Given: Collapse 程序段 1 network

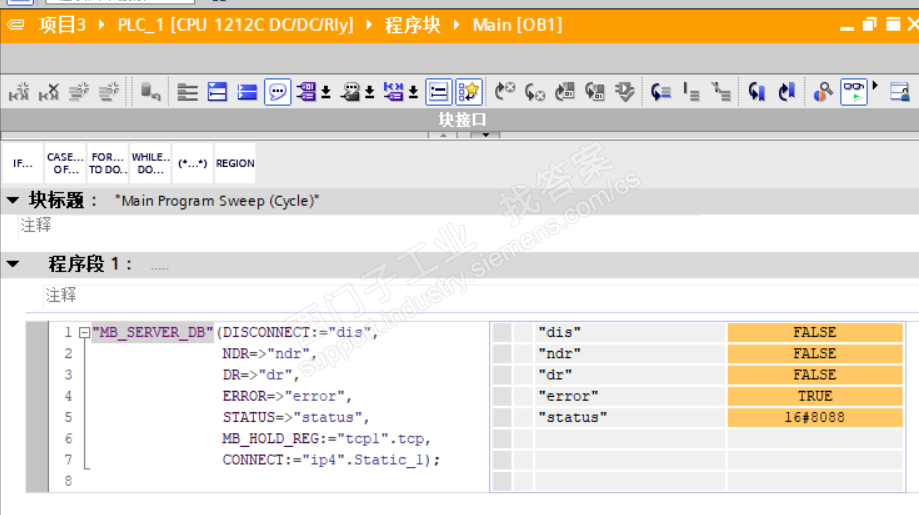Looking at the screenshot, I should 13,264.
